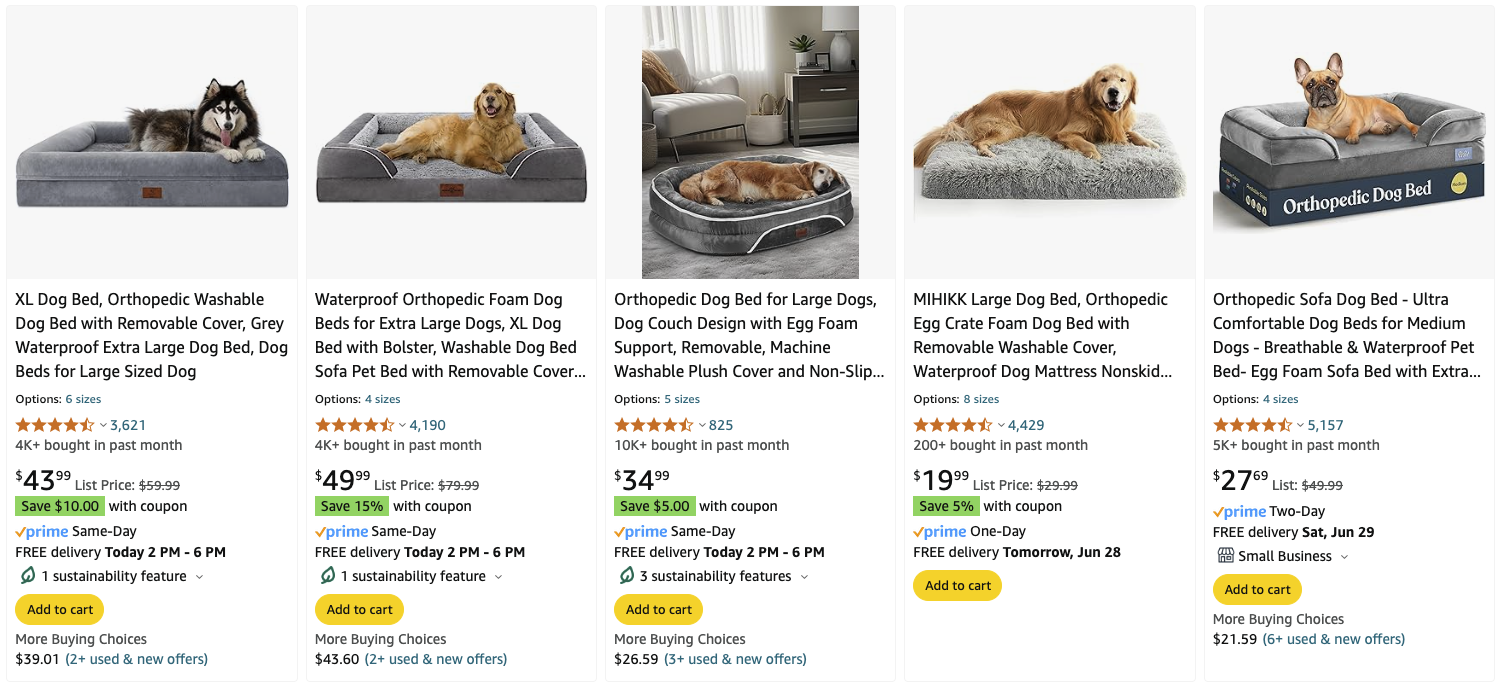Add the $34.99 dog couch bed to cart
This screenshot has width=1500, height=686.
click(658, 609)
